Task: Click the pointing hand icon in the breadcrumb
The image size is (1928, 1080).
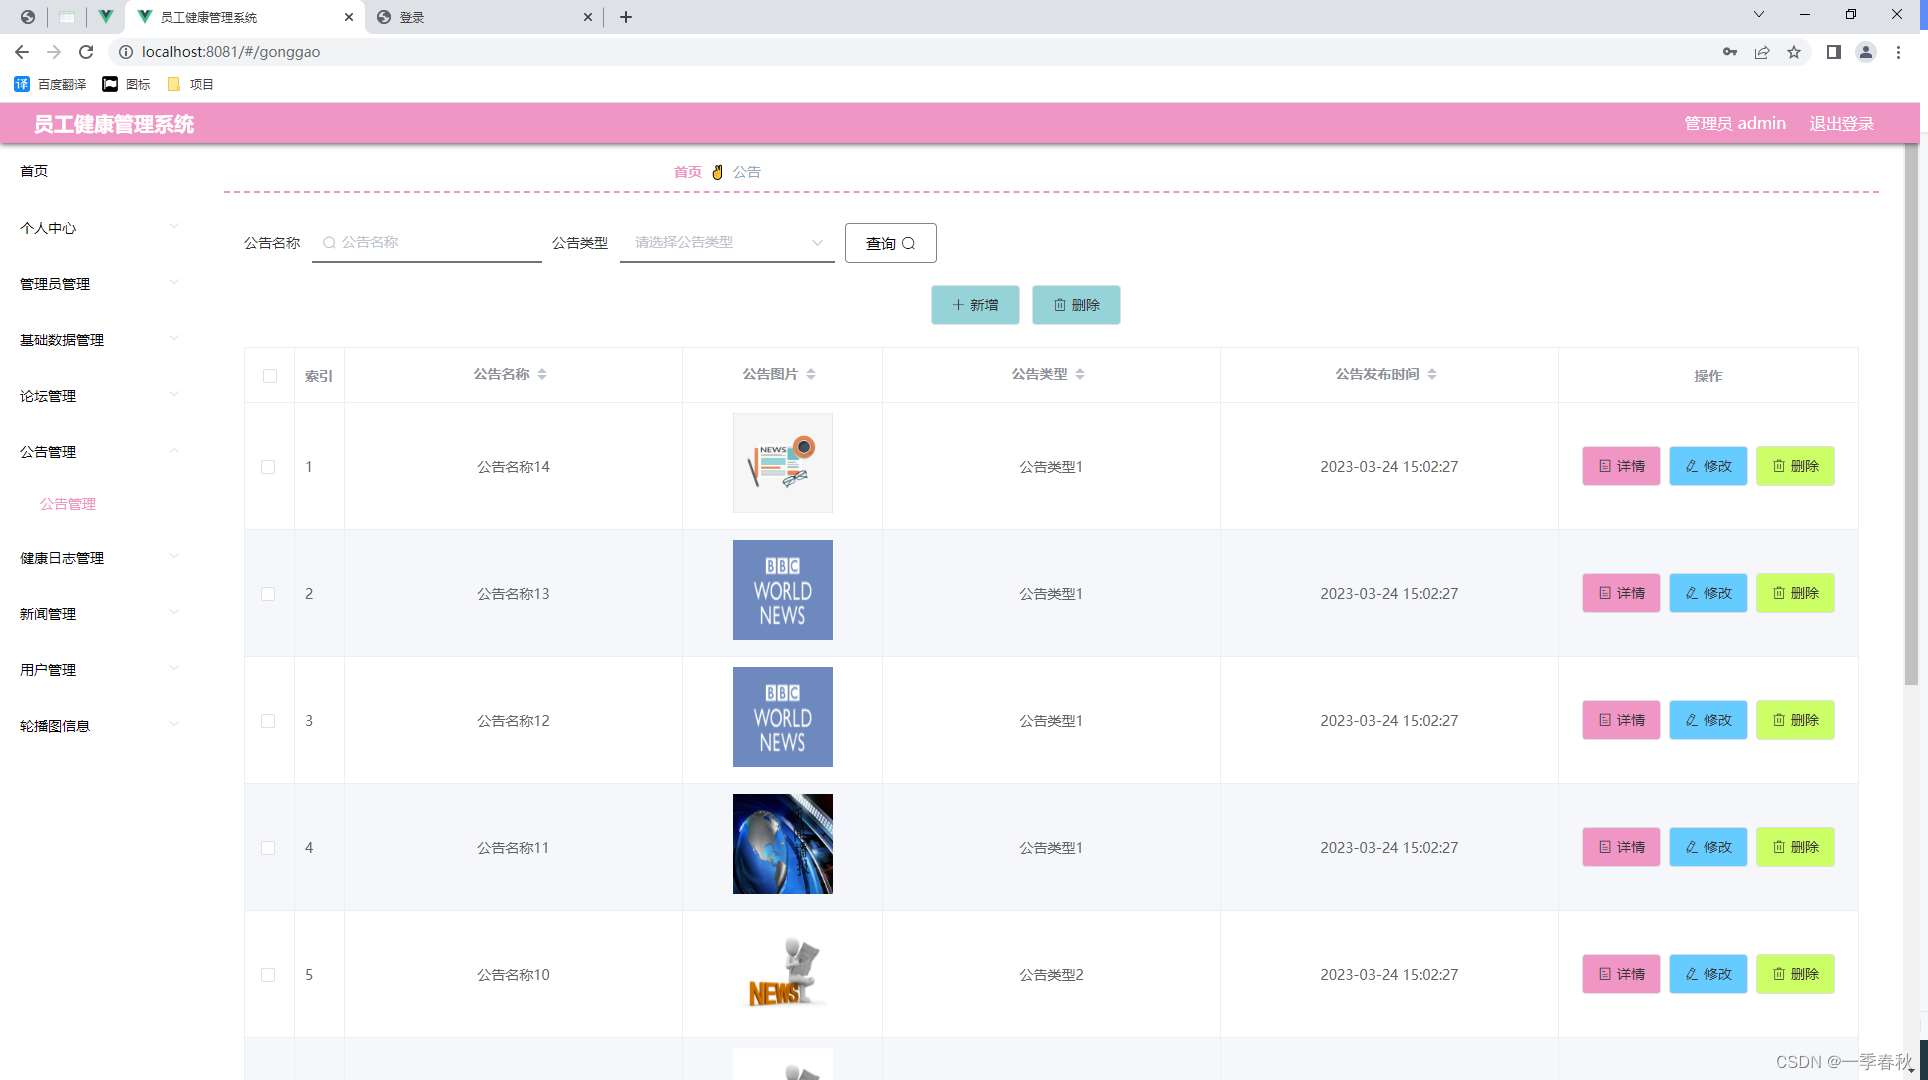Action: pos(717,171)
